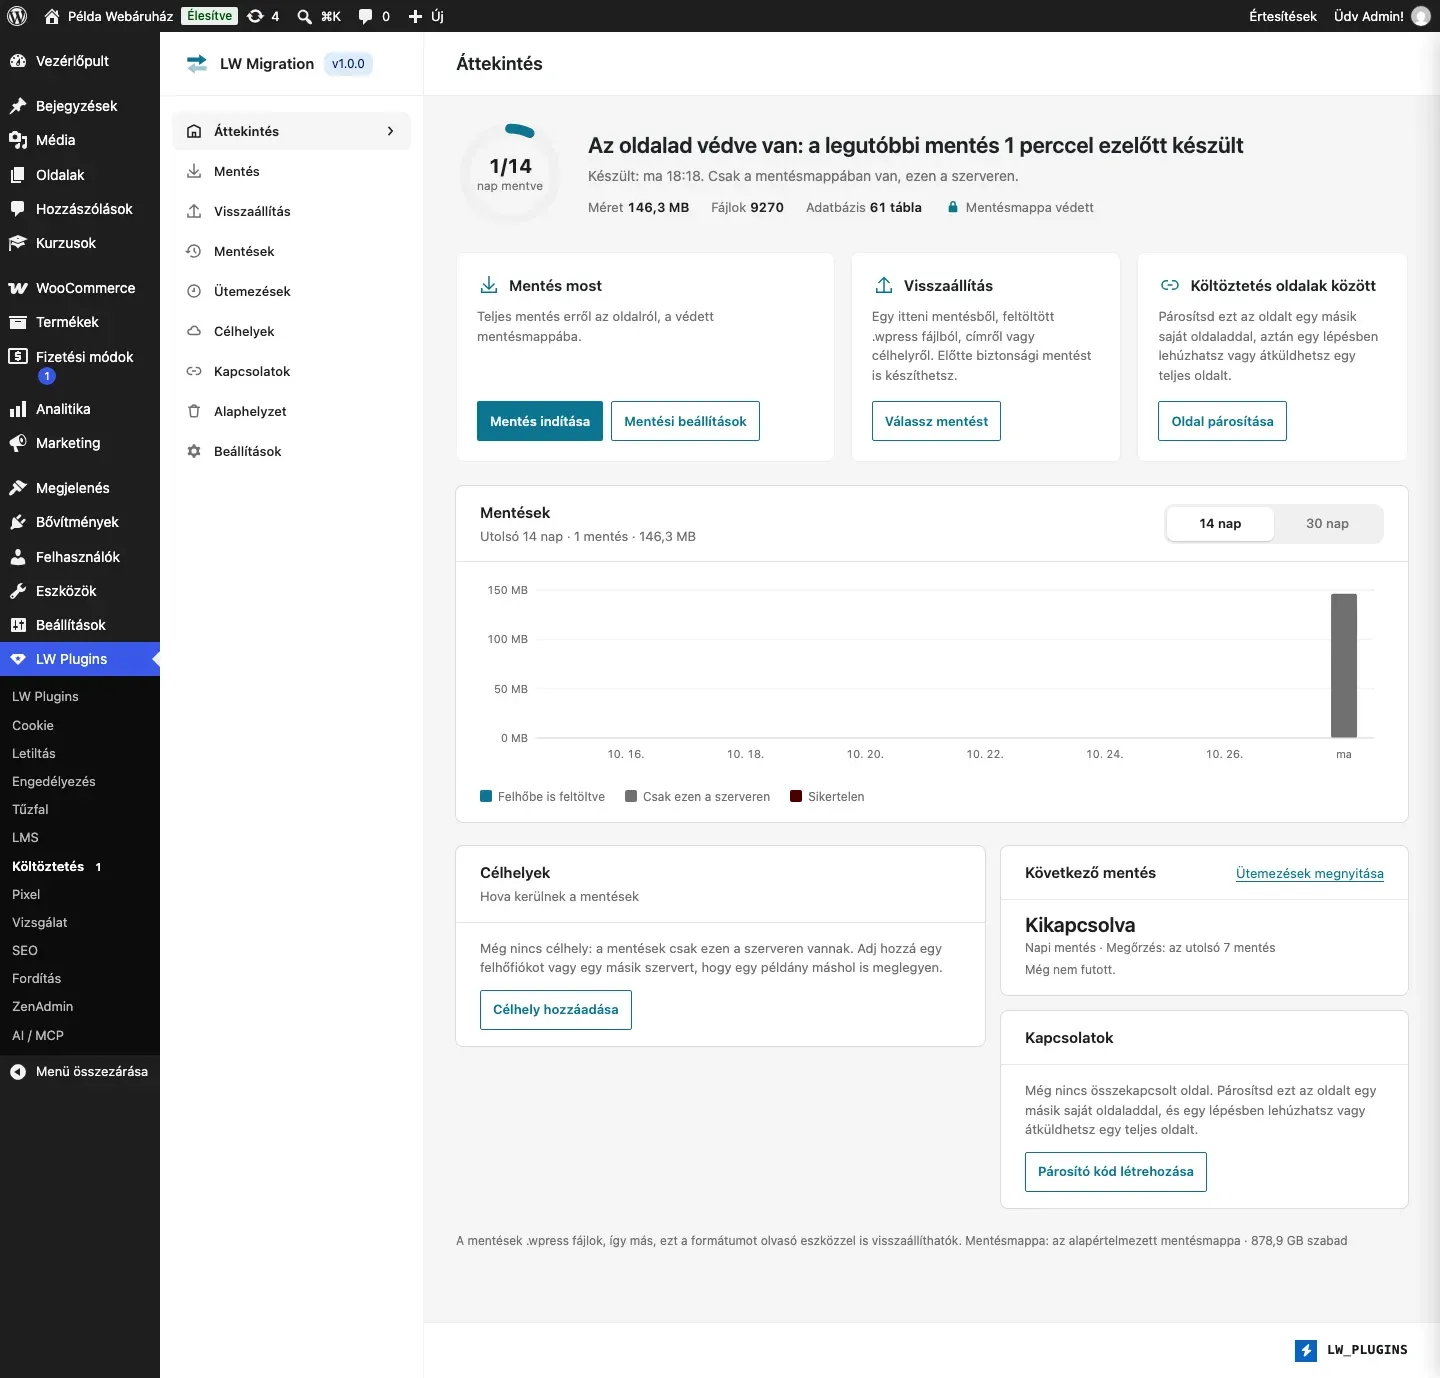Viewport: 1440px width, 1378px height.
Task: Click the Admin avatar icon
Action: tap(1421, 16)
